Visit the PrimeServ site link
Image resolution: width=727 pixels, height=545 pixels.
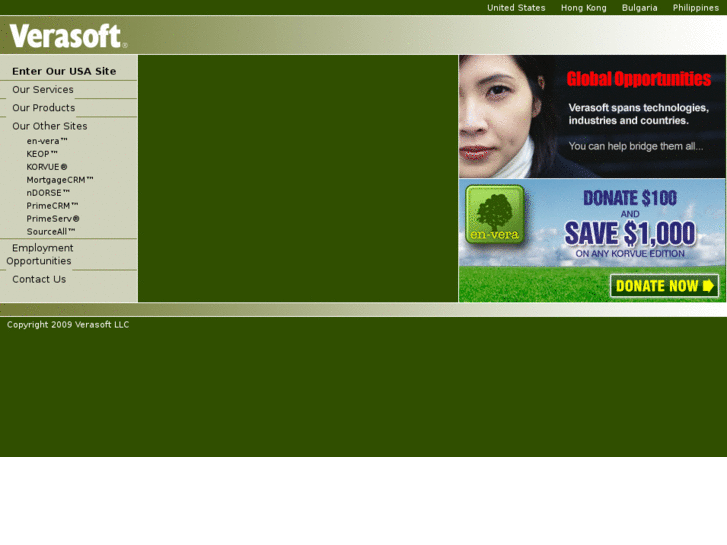tap(53, 219)
